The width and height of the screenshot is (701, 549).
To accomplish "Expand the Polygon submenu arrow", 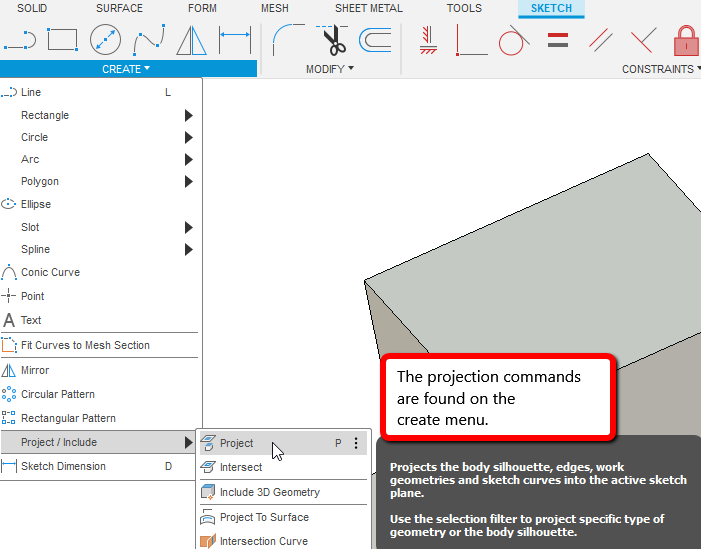I will [189, 181].
